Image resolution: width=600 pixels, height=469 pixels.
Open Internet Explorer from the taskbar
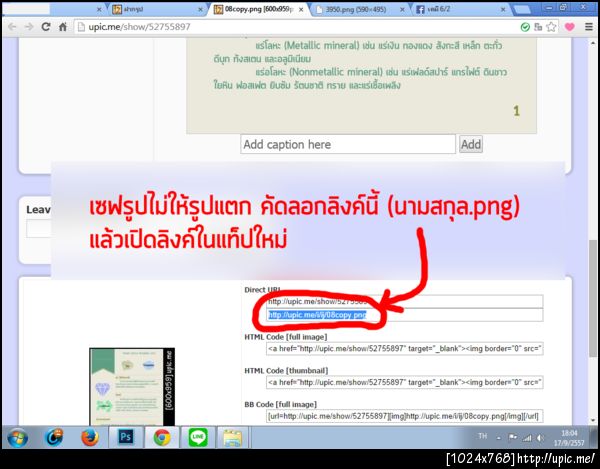pyautogui.click(x=54, y=437)
